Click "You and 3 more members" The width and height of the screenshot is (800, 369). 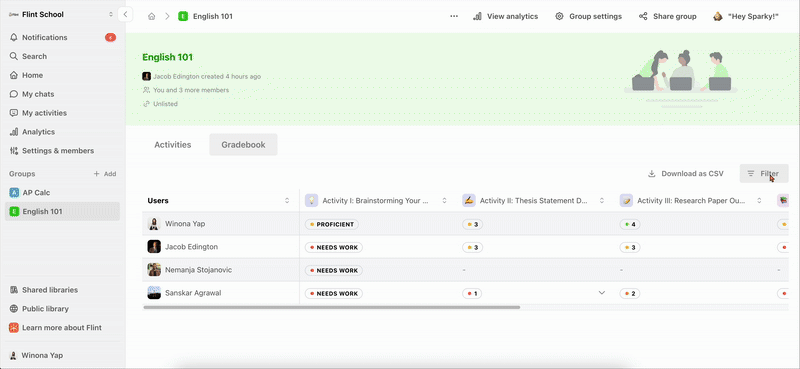191,90
